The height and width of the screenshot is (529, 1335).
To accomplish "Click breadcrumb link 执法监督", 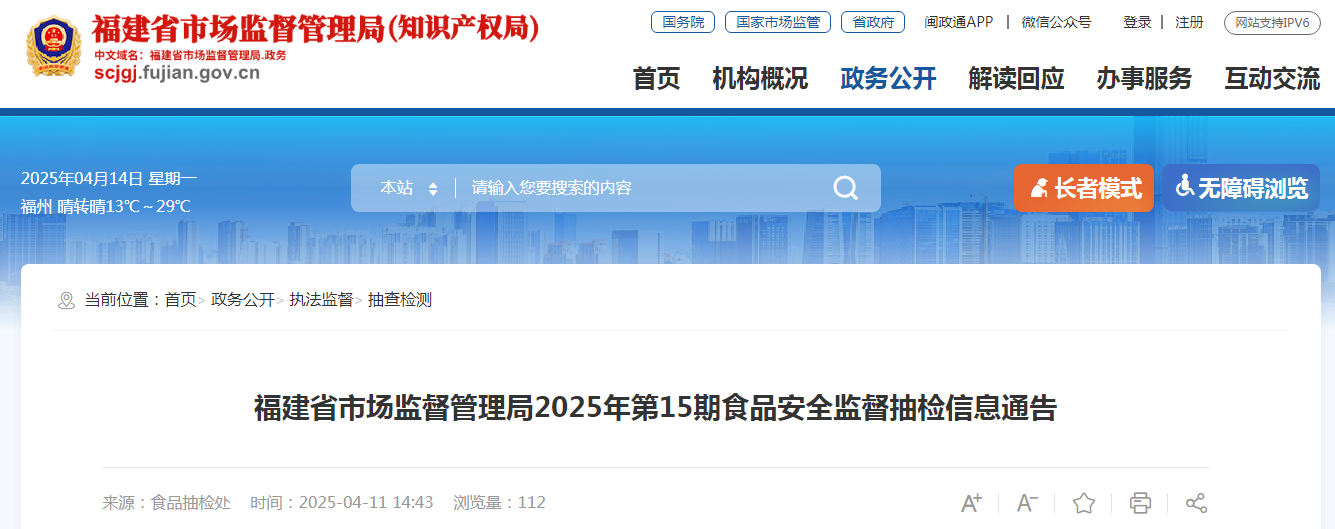I will [x=321, y=300].
